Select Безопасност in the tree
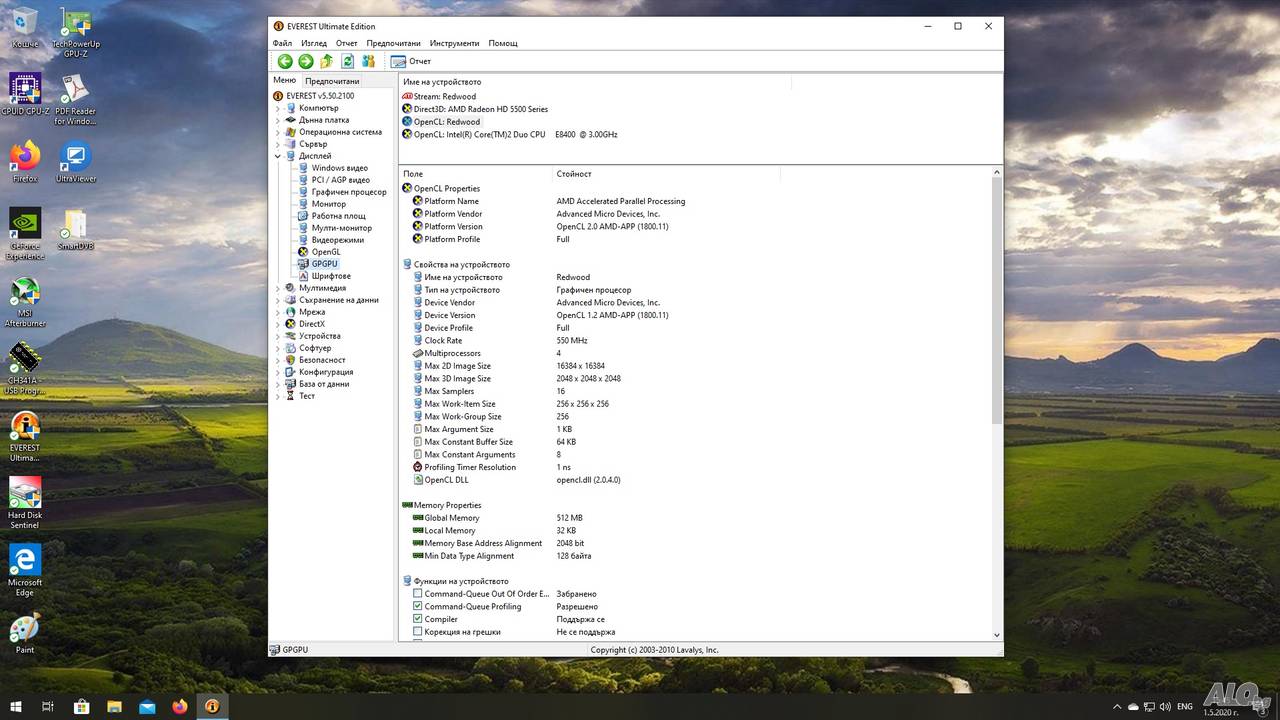1280x720 pixels. 322,360
